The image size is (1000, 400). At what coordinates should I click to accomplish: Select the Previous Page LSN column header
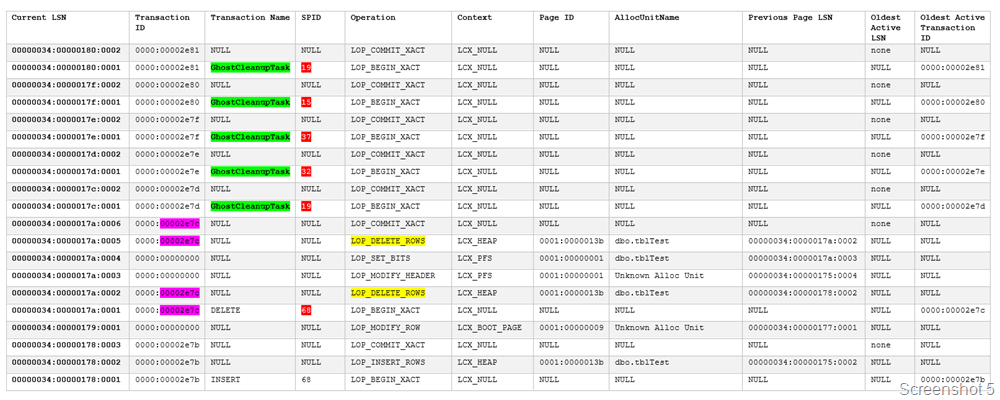(x=789, y=18)
